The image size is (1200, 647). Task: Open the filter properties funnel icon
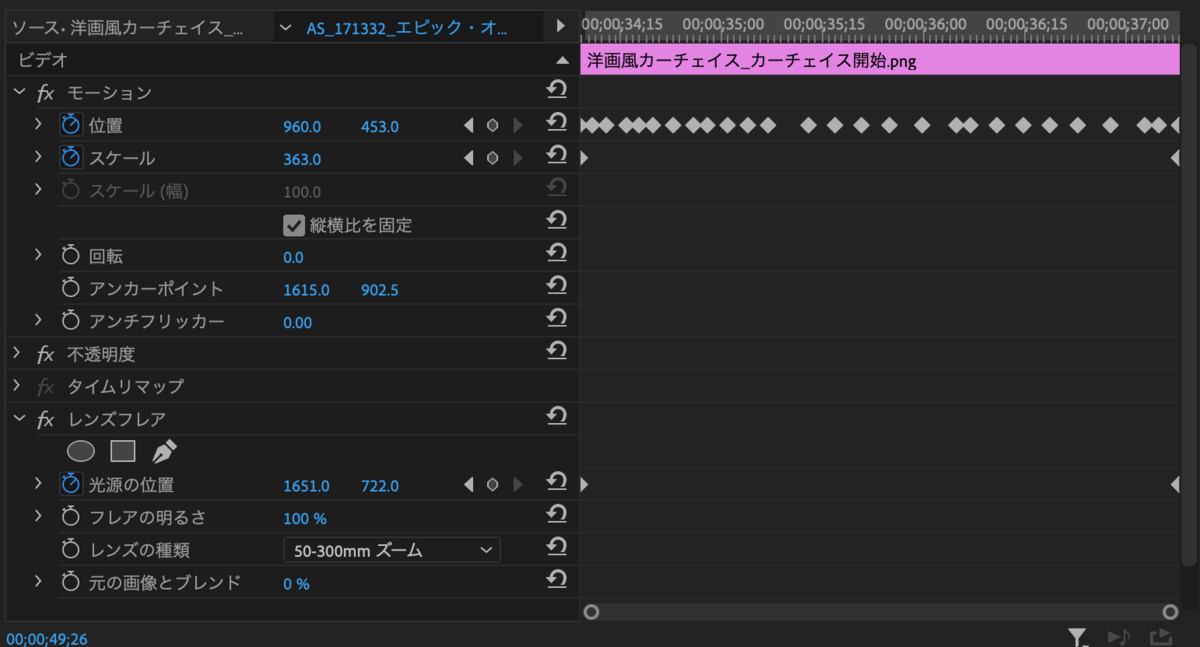pos(1077,636)
